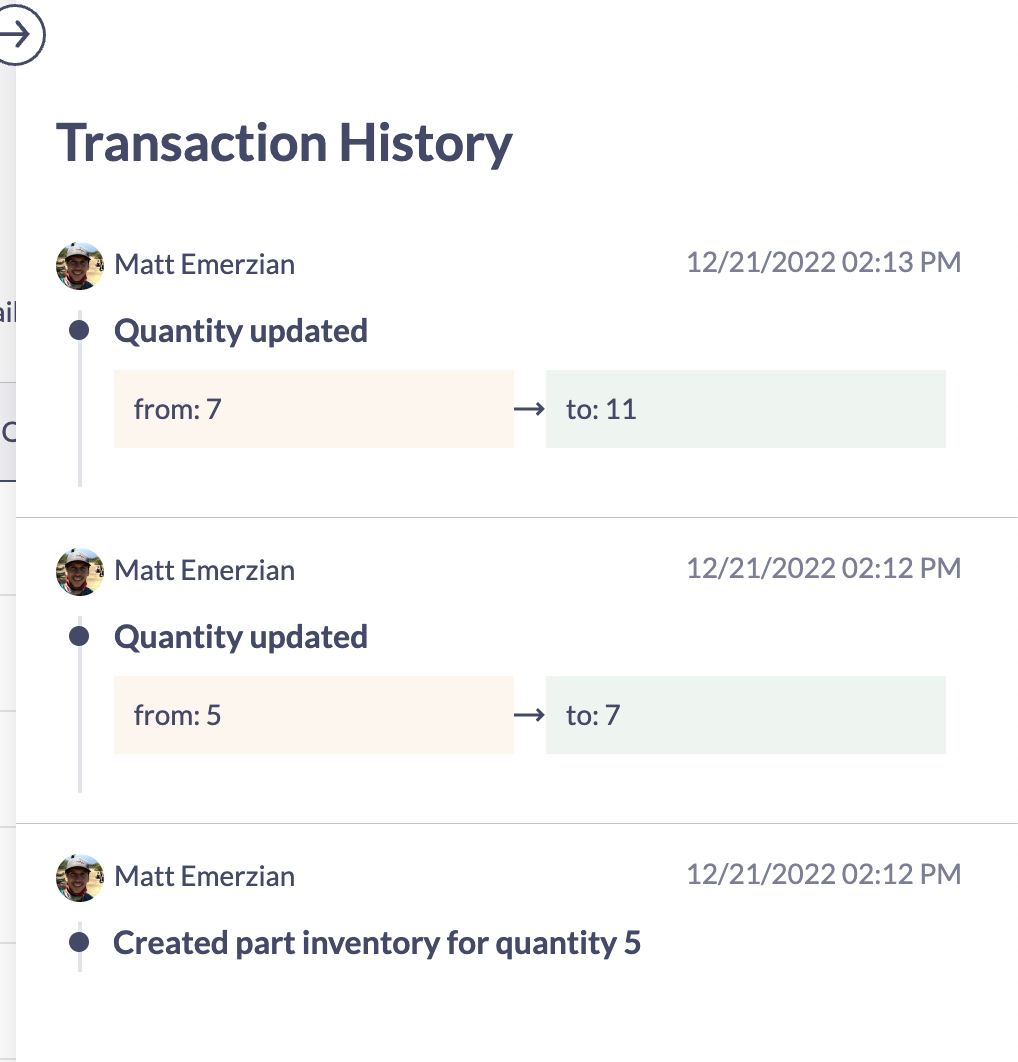The image size is (1018, 1062).
Task: Click the Quantity updated label above from: 7
Action: click(x=241, y=331)
